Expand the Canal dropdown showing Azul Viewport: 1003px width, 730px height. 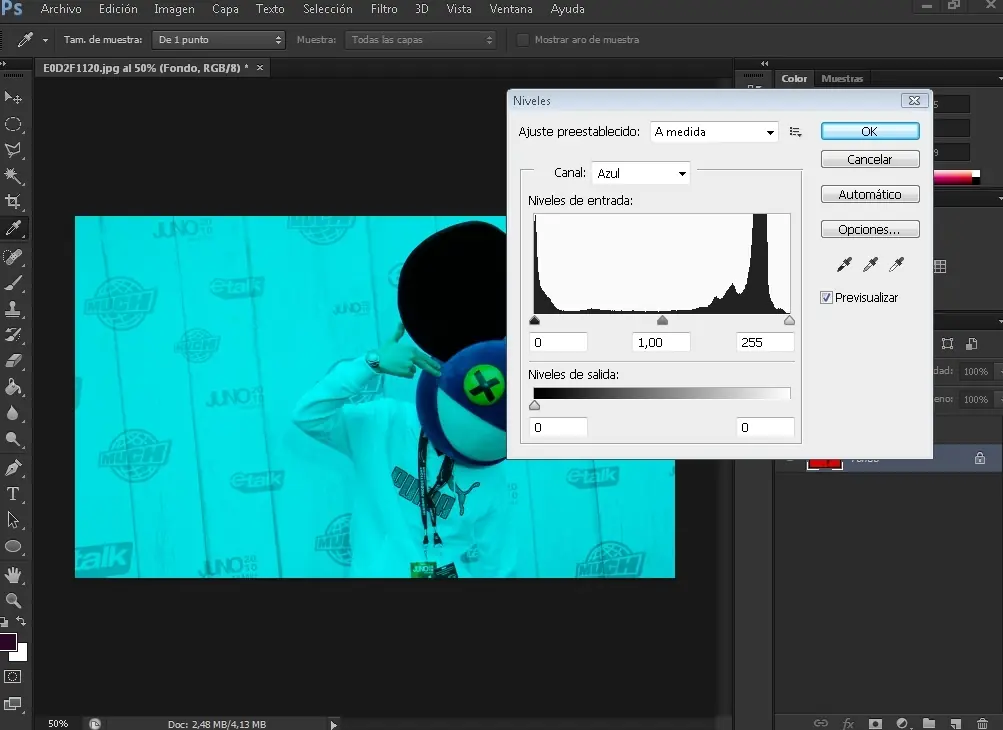point(641,173)
